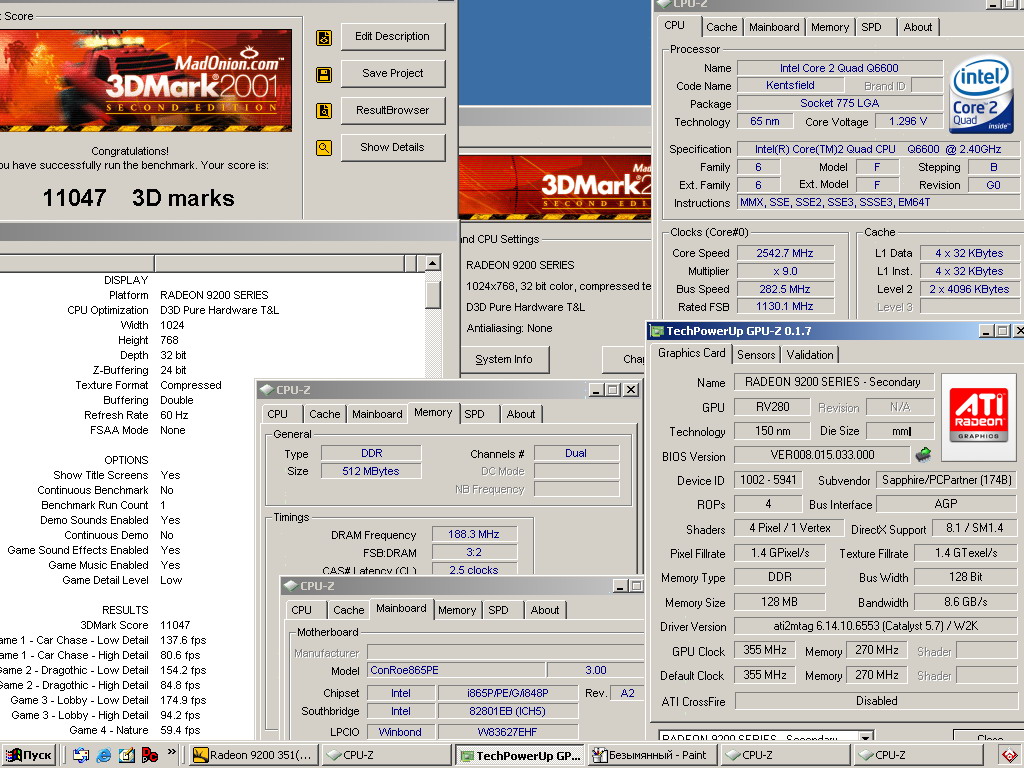This screenshot has height=768, width=1024.
Task: Switch to Radeon 9200 351 taskbar item
Action: [x=255, y=755]
